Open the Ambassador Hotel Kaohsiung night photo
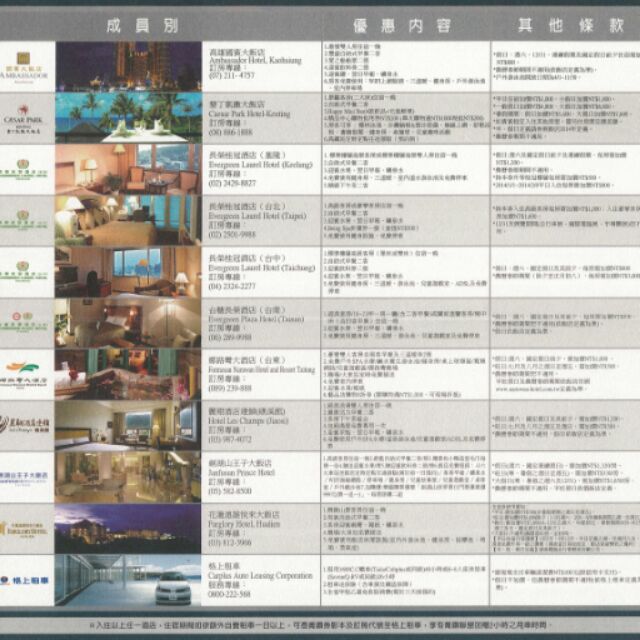The height and width of the screenshot is (640, 640). [x=127, y=65]
